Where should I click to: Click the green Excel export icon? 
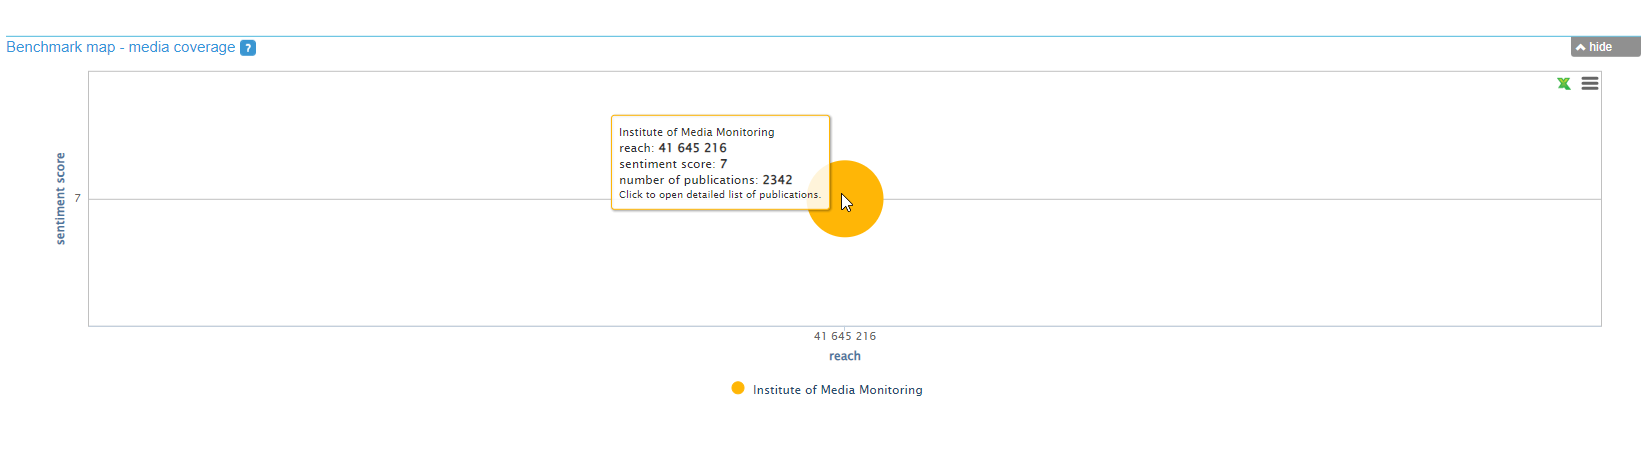click(x=1564, y=84)
